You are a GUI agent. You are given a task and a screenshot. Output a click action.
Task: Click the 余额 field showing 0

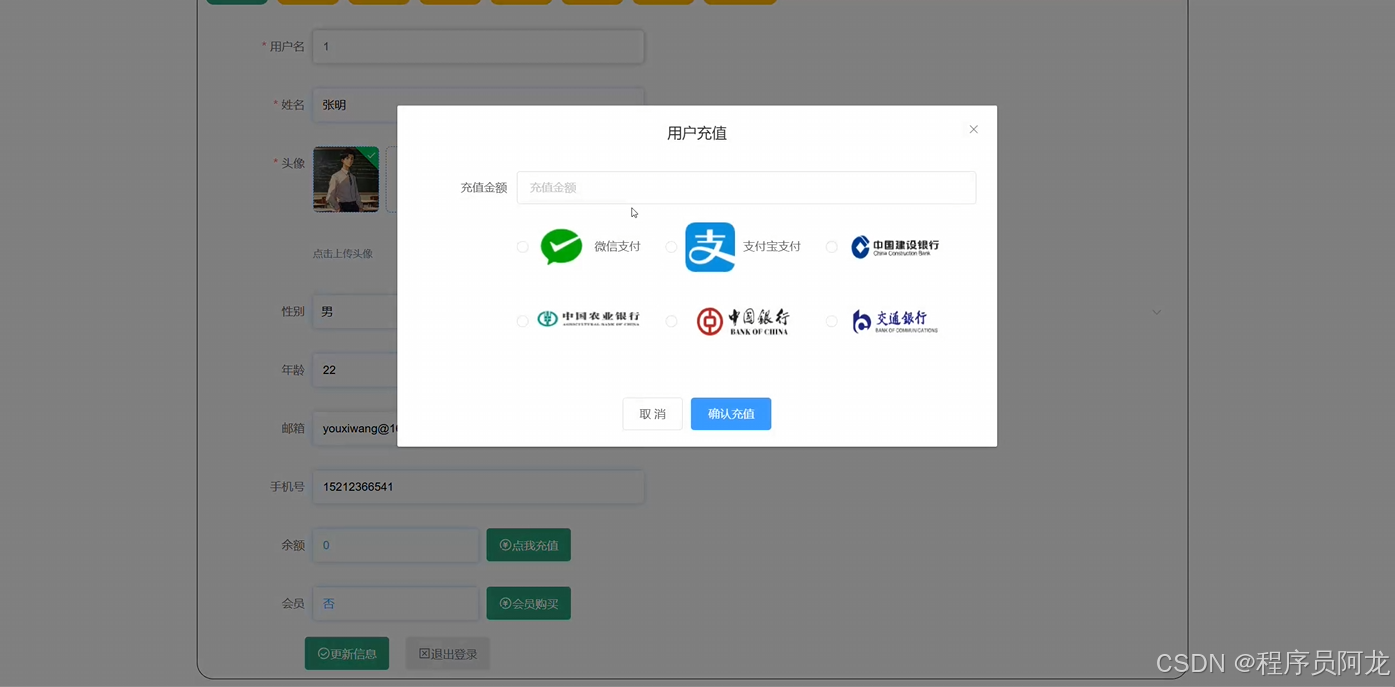click(x=396, y=545)
